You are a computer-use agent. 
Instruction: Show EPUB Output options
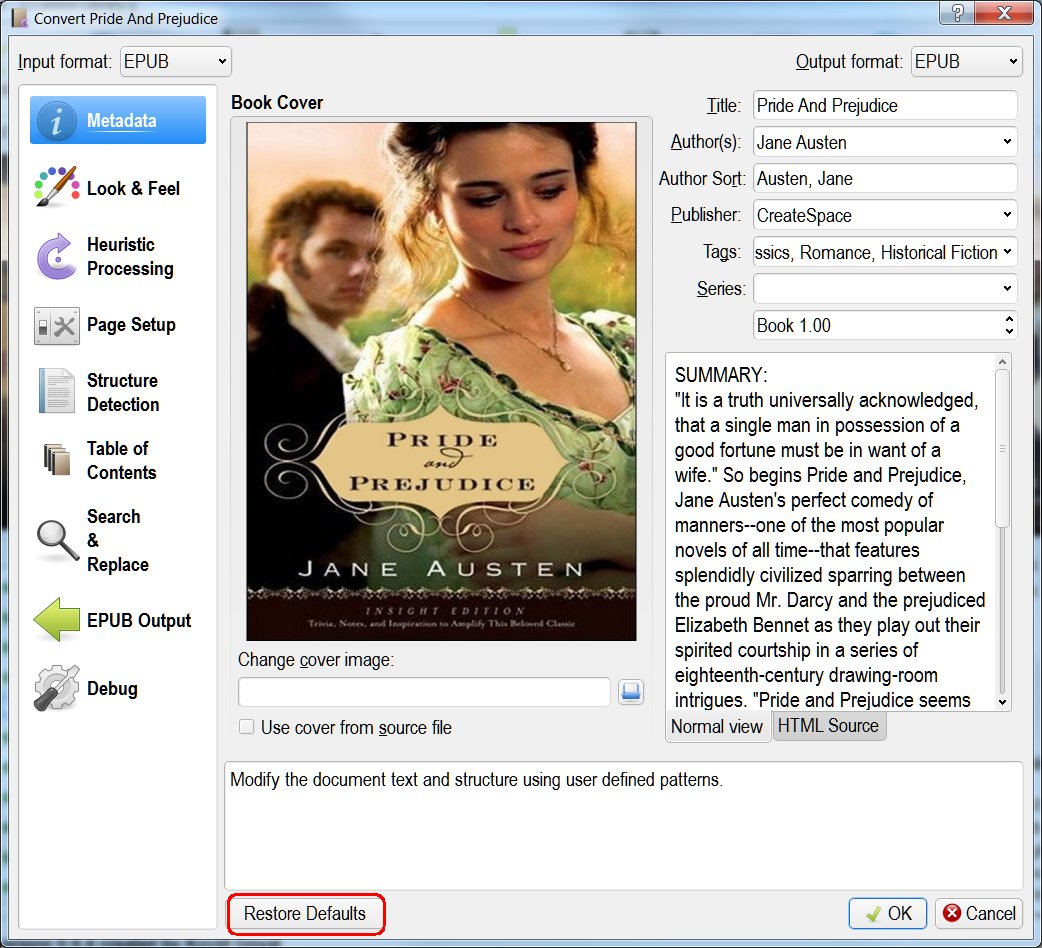pyautogui.click(x=118, y=620)
